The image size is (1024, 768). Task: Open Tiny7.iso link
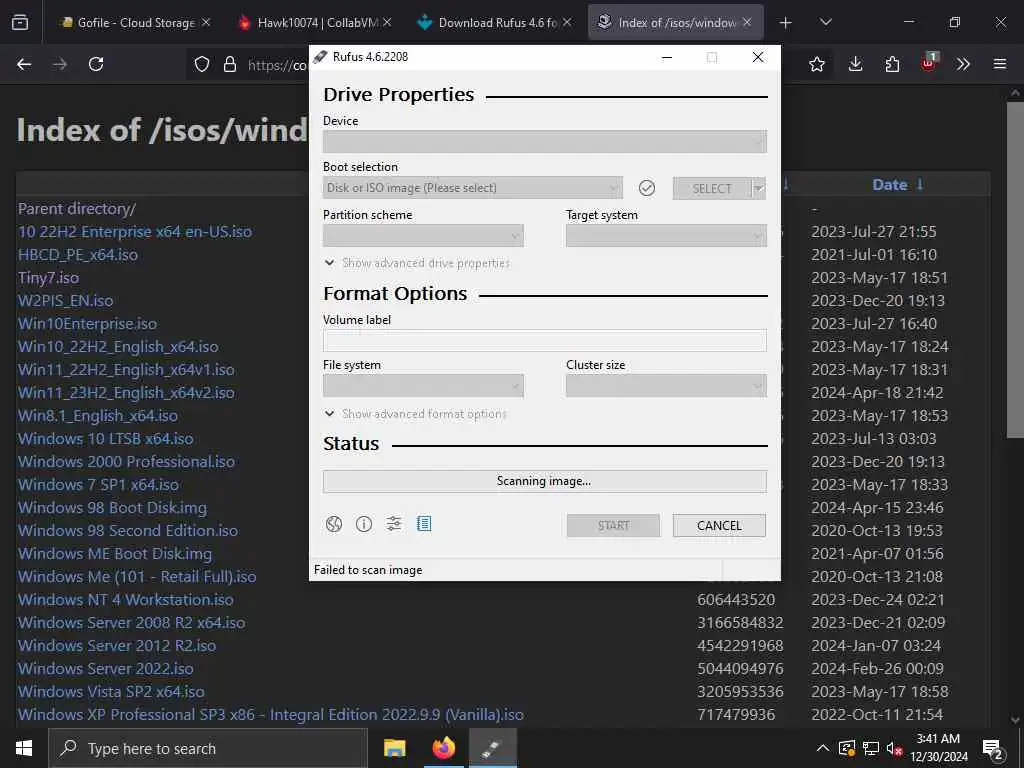pos(48,278)
